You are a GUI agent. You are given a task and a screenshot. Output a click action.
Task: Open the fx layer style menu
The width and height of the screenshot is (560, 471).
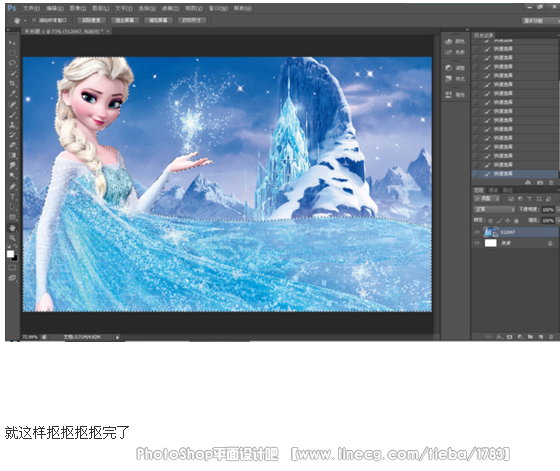tap(499, 337)
